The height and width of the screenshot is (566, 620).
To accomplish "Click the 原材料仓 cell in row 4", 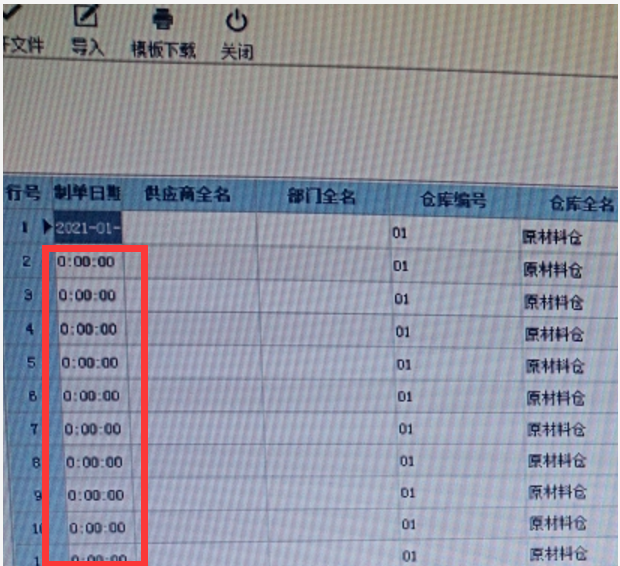I will tap(555, 335).
